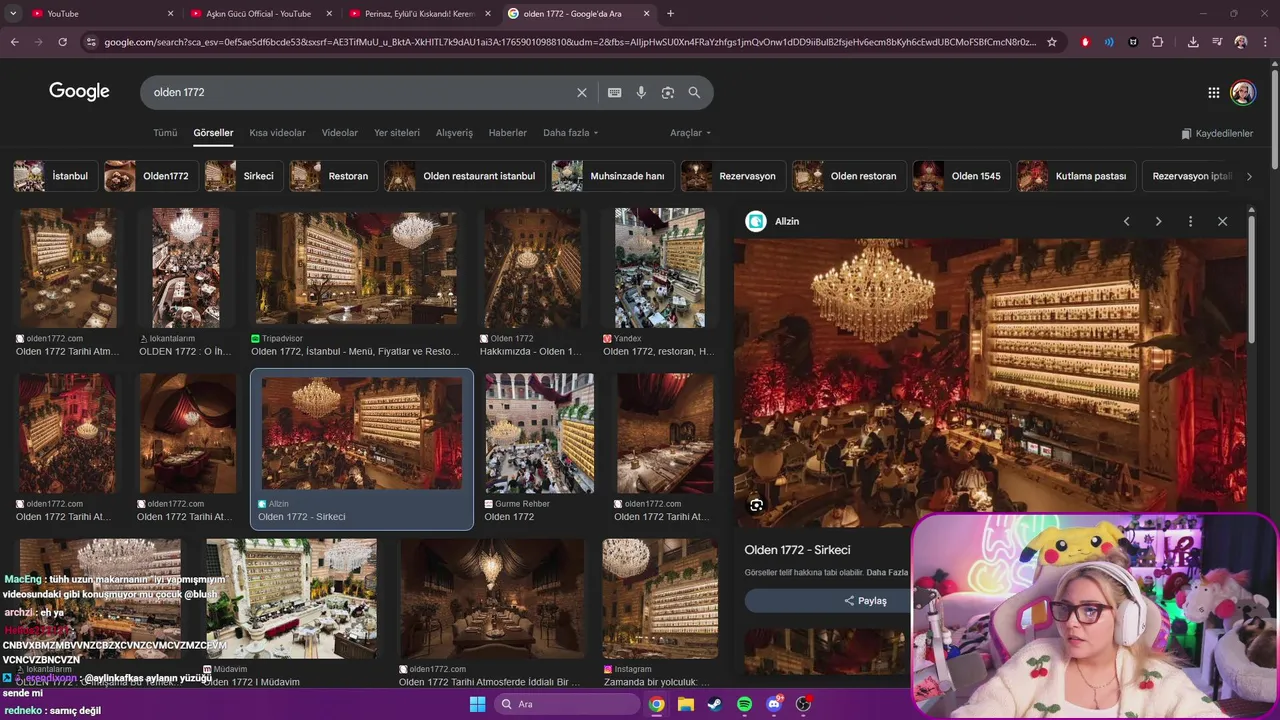
Task: Click the magnifier search button
Action: click(694, 92)
